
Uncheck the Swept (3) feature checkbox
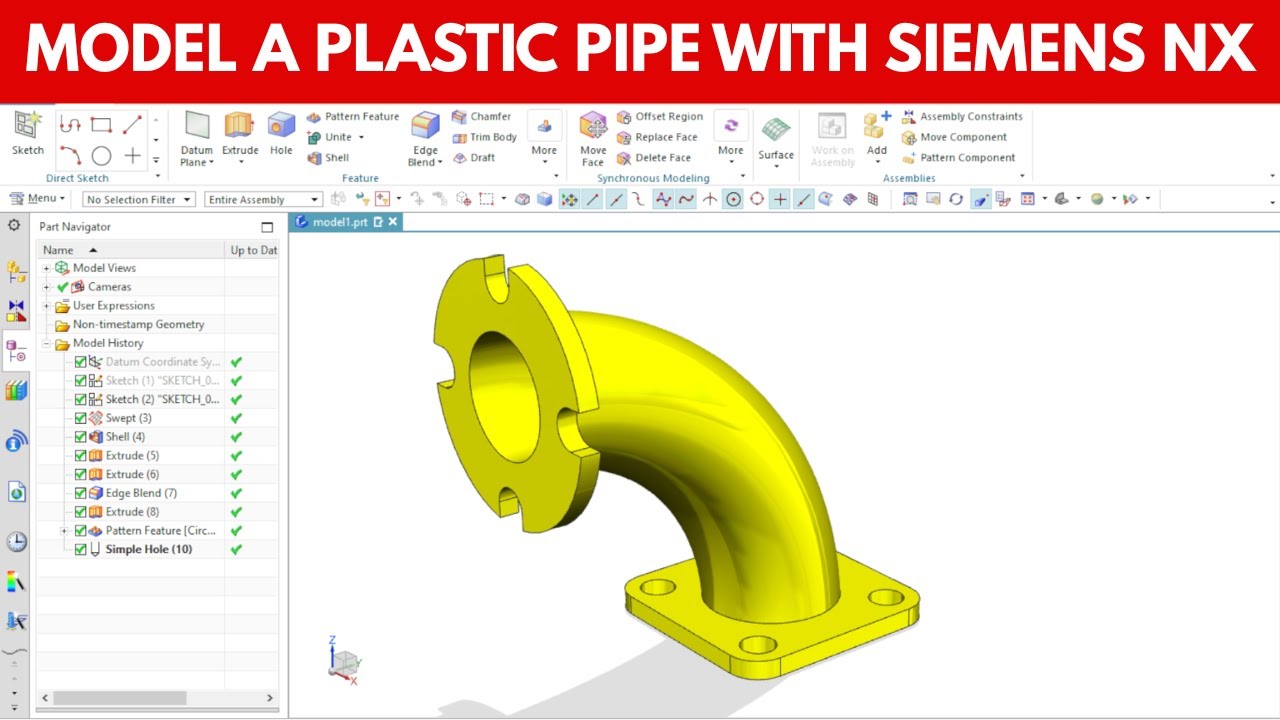(81, 418)
